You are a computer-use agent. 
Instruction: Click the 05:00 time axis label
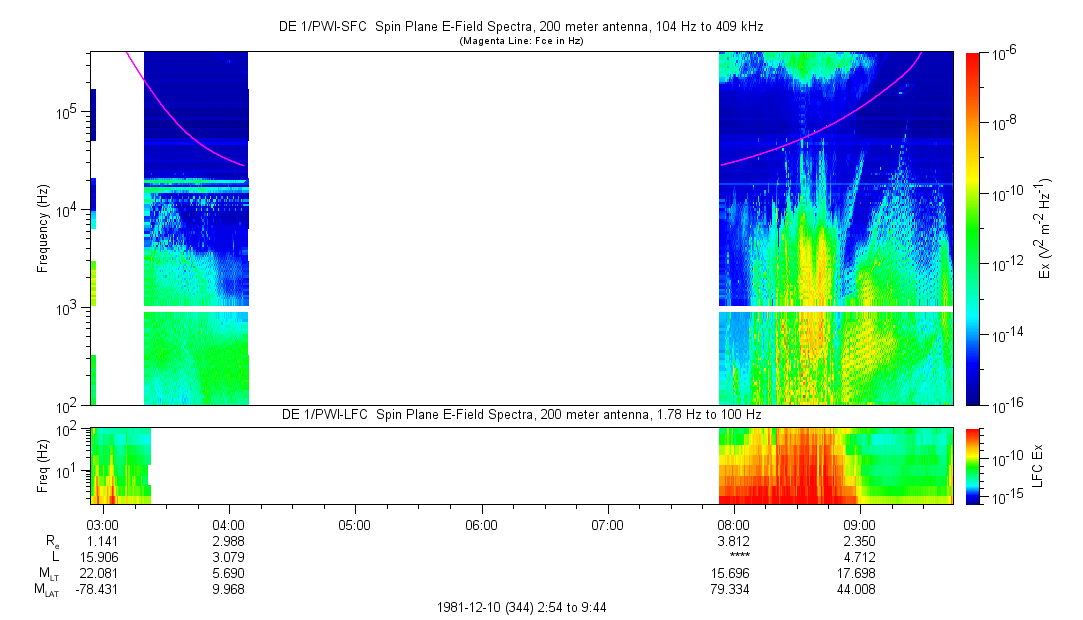tap(355, 524)
